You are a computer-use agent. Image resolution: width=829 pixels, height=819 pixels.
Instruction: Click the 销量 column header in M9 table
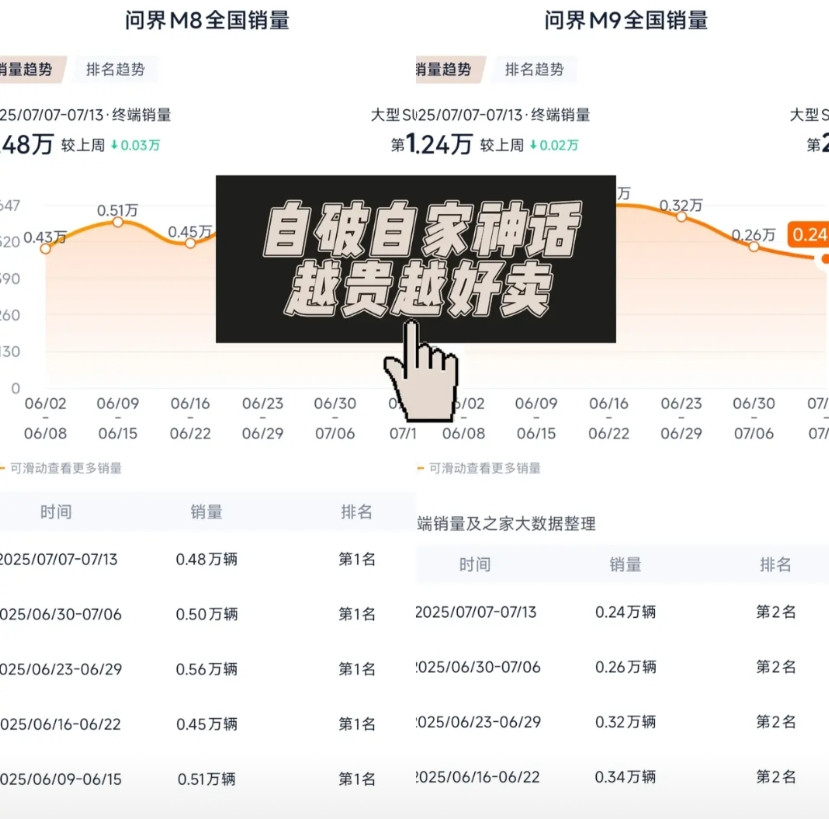625,565
